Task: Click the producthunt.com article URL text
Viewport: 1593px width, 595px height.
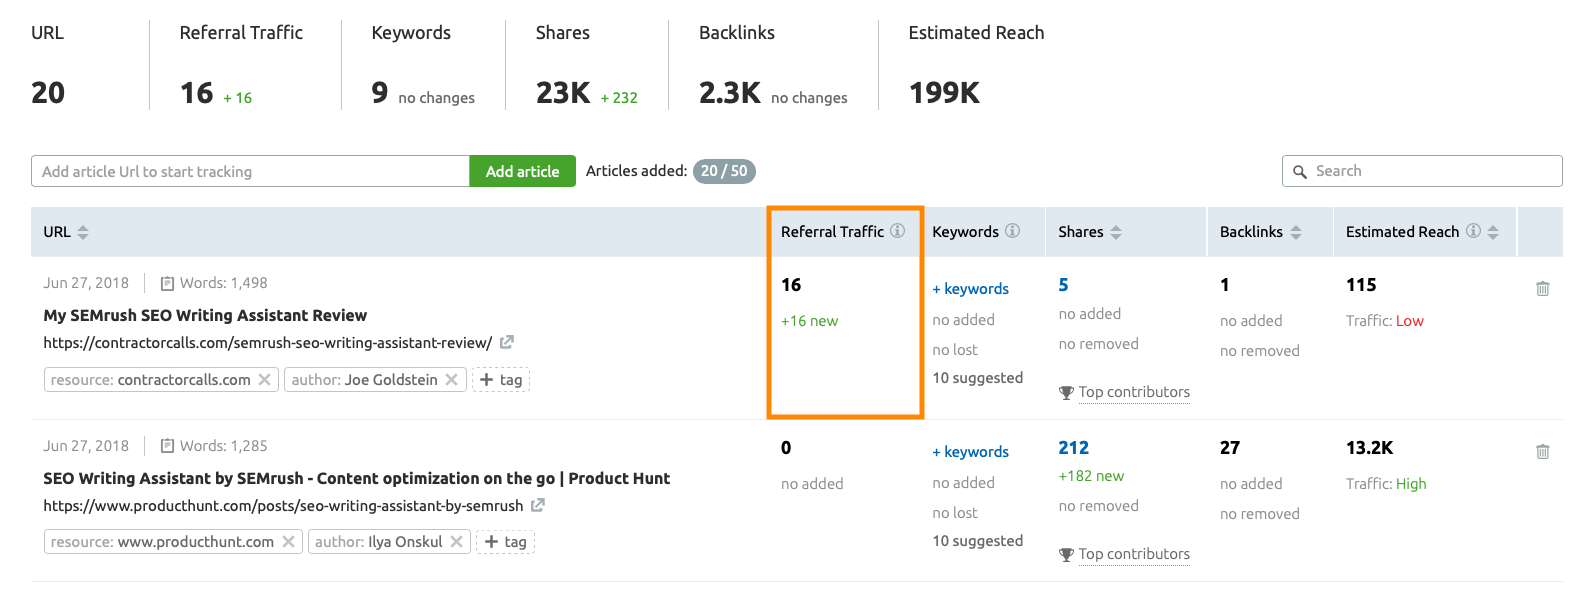Action: (x=283, y=506)
